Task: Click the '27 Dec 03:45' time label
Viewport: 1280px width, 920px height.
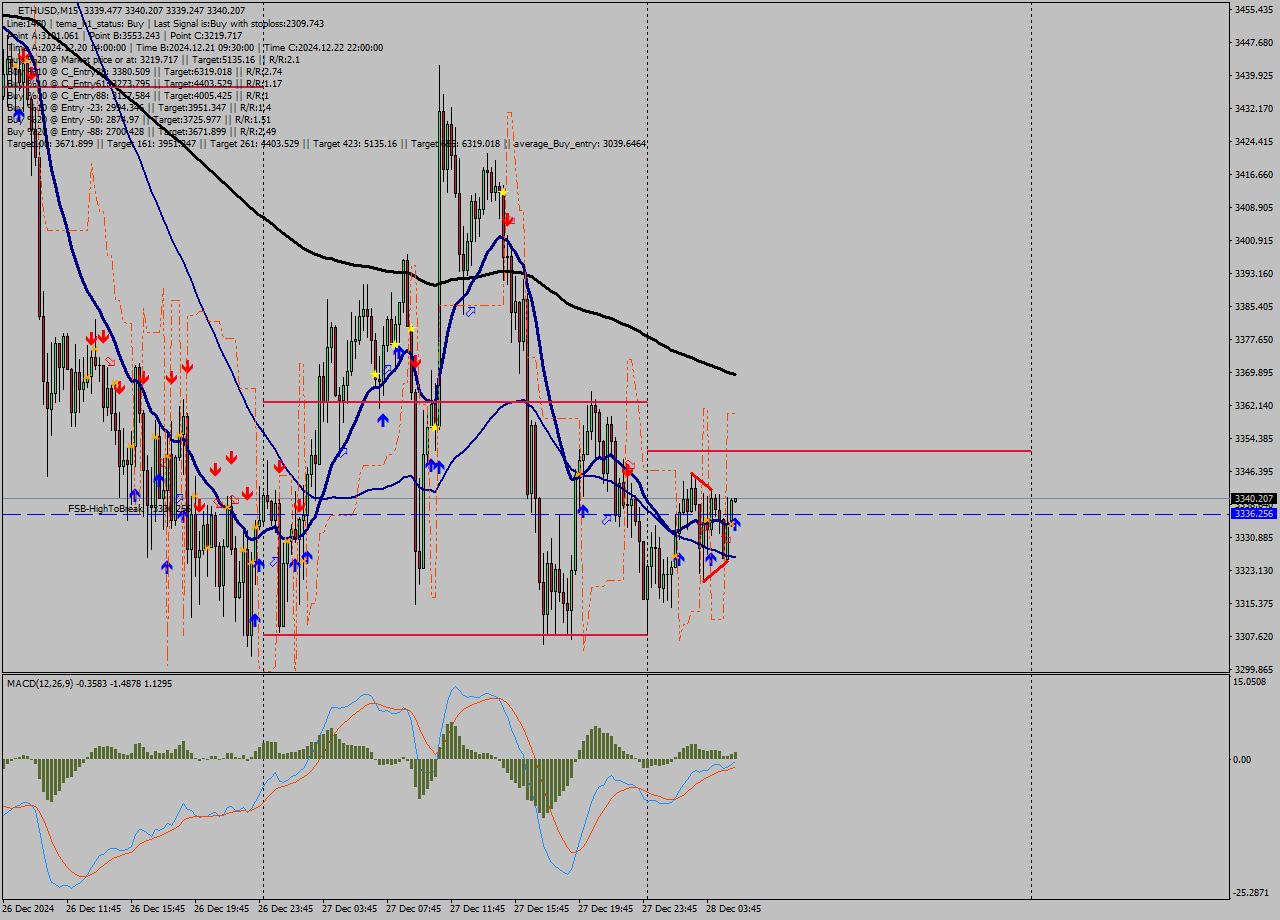Action: click(x=350, y=909)
